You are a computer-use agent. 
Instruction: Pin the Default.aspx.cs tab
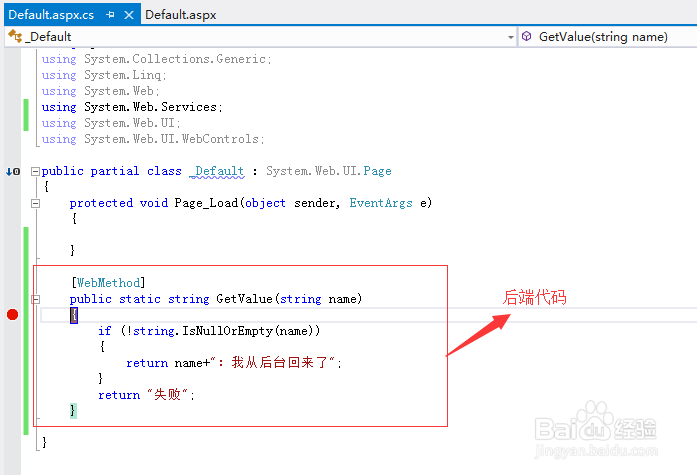pos(110,15)
